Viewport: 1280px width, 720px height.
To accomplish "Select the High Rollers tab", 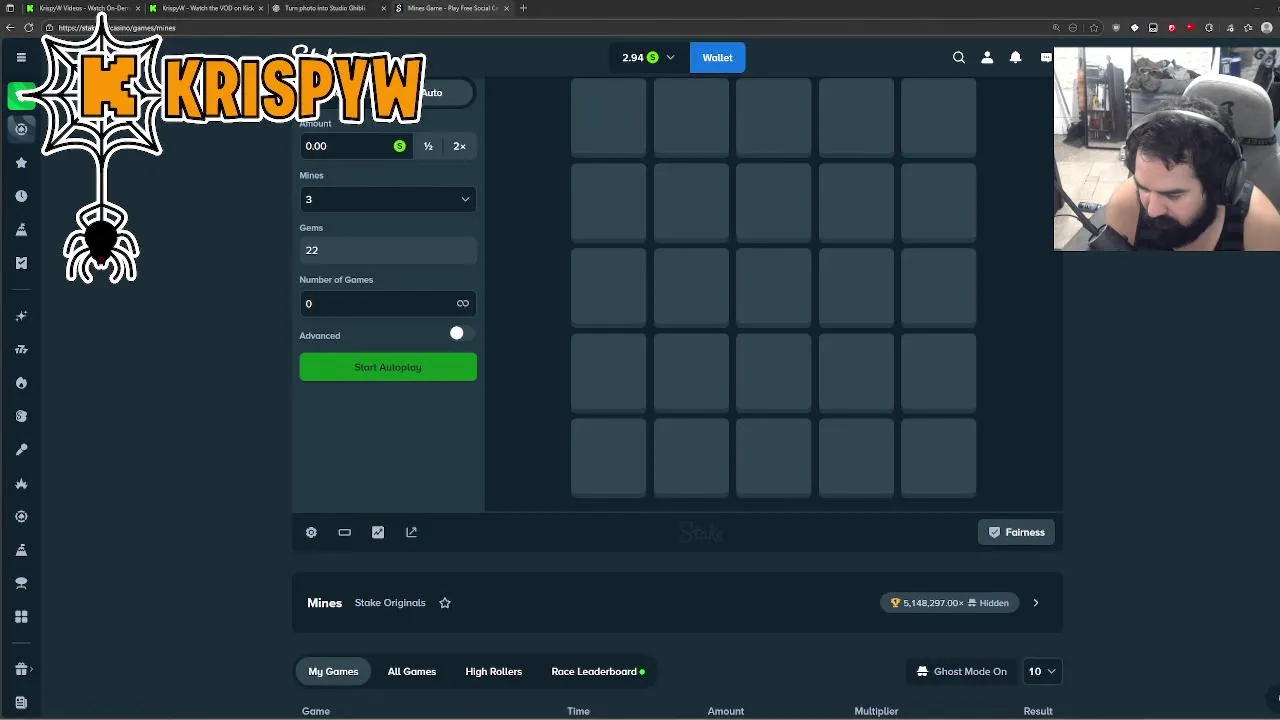I will [x=494, y=671].
